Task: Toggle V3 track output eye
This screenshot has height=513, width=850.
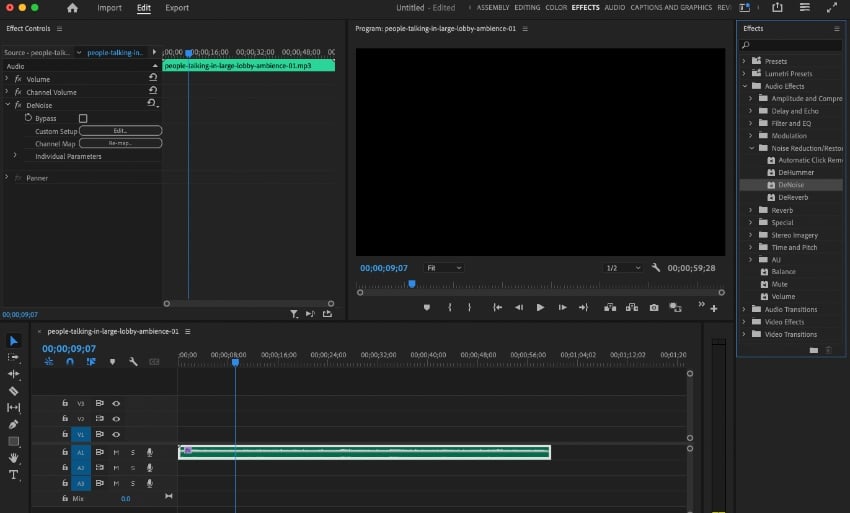Action: coord(116,403)
